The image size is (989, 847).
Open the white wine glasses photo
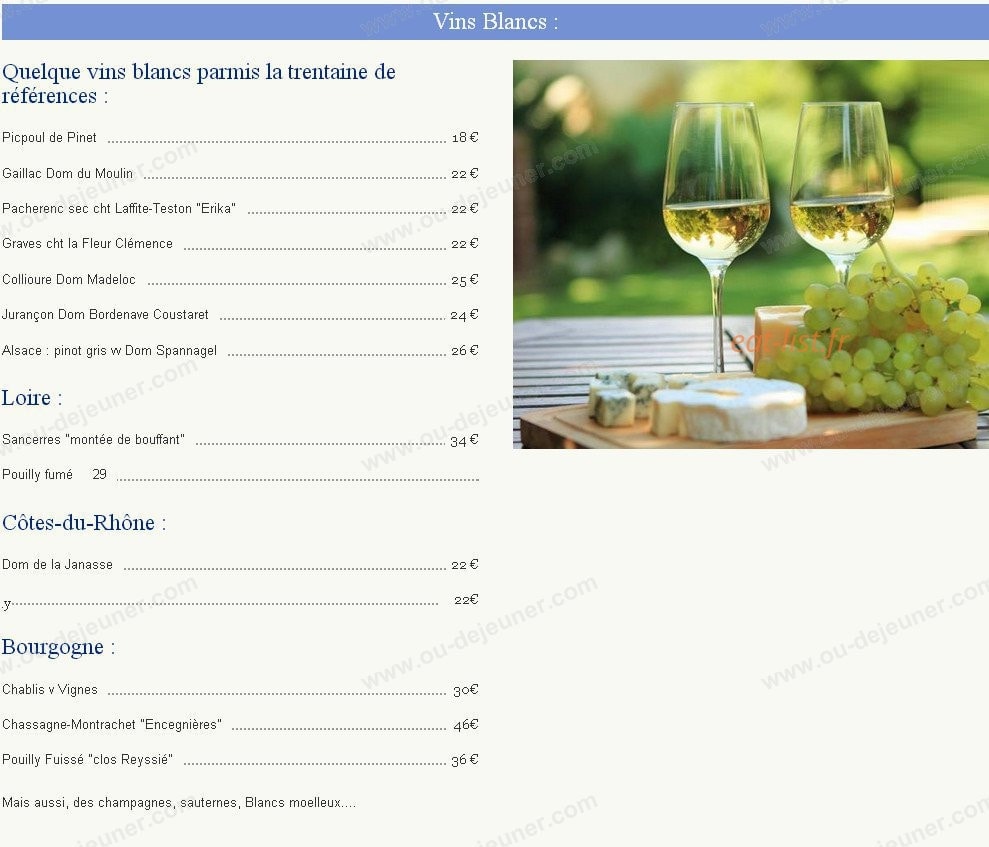[751, 254]
